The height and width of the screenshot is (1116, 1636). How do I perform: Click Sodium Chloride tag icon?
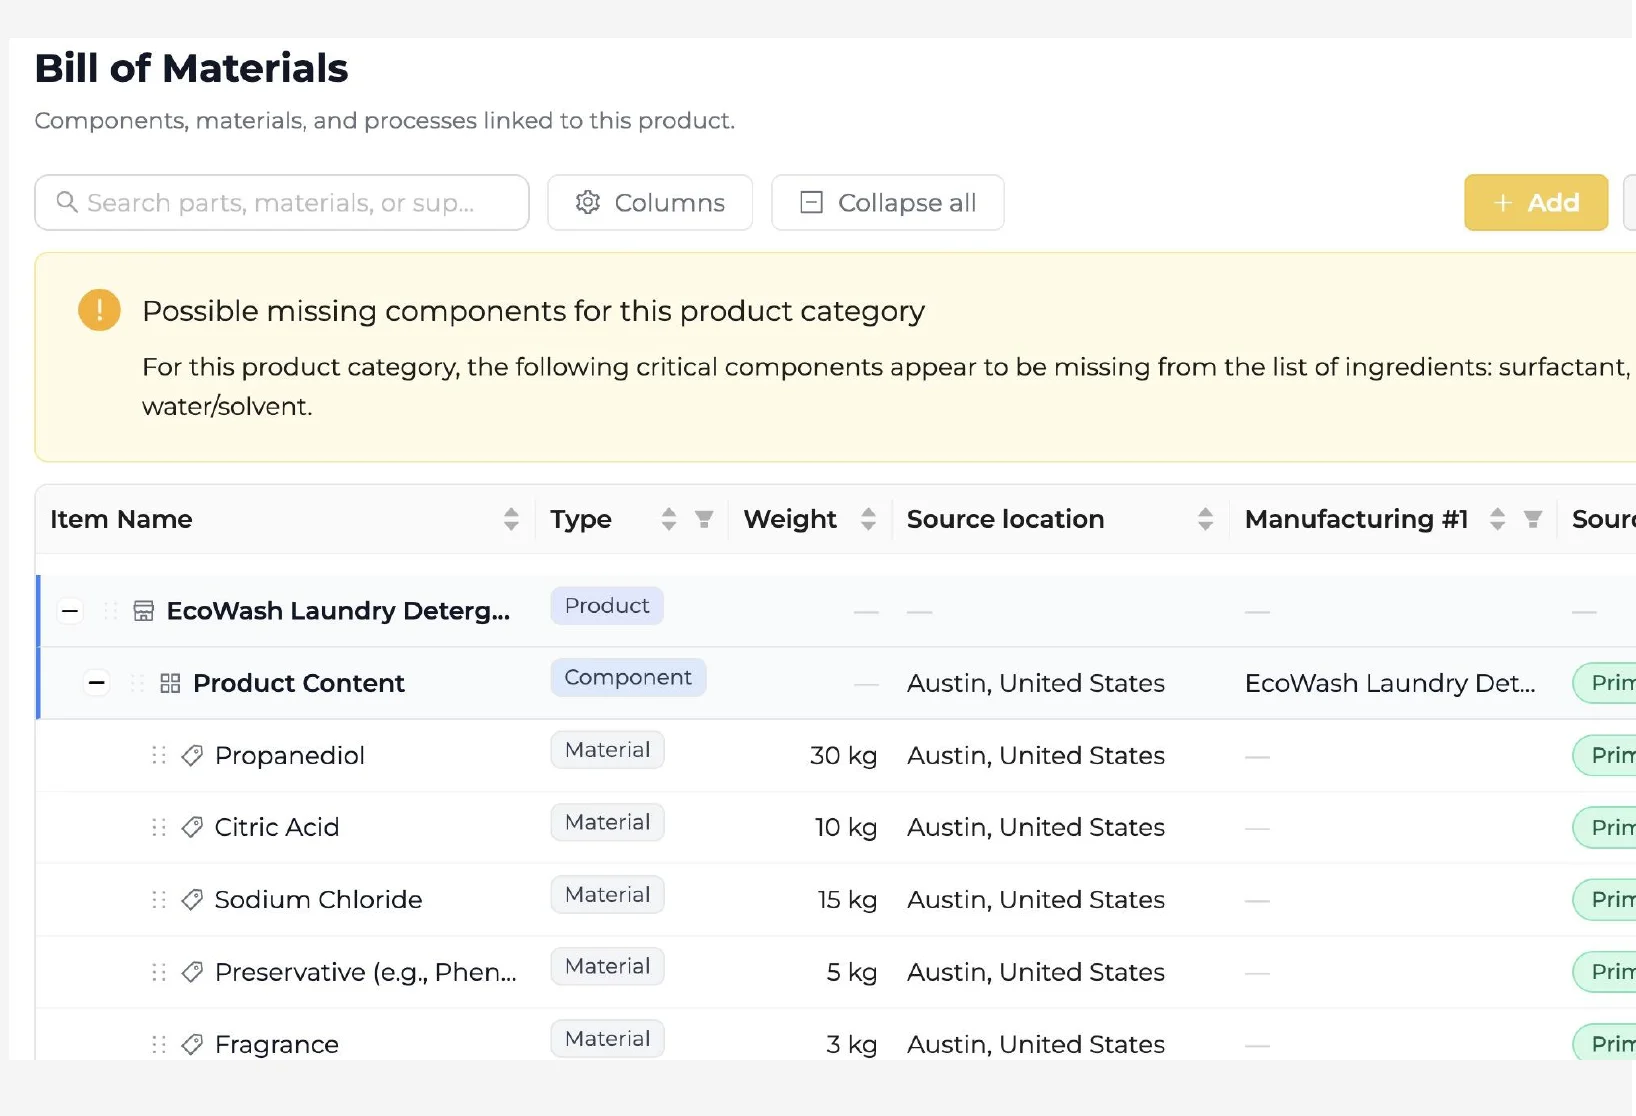(x=192, y=900)
